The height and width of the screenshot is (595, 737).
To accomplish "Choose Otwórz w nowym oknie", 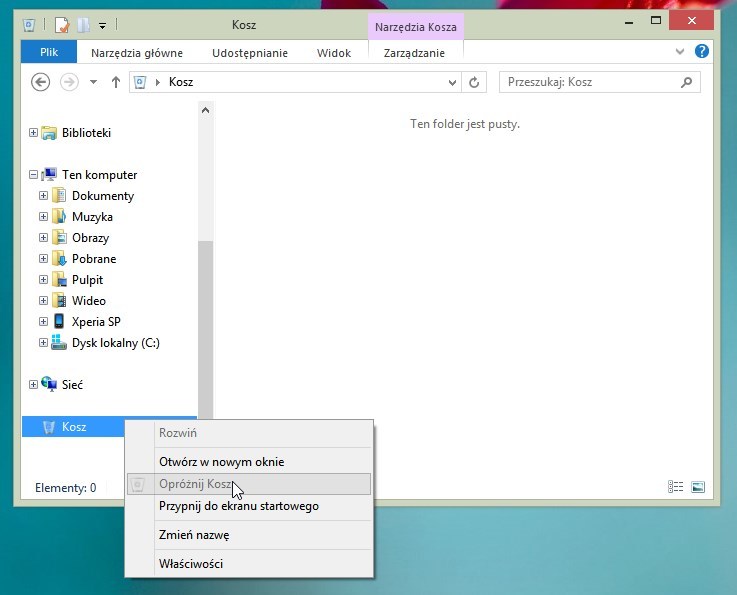I will point(249,462).
